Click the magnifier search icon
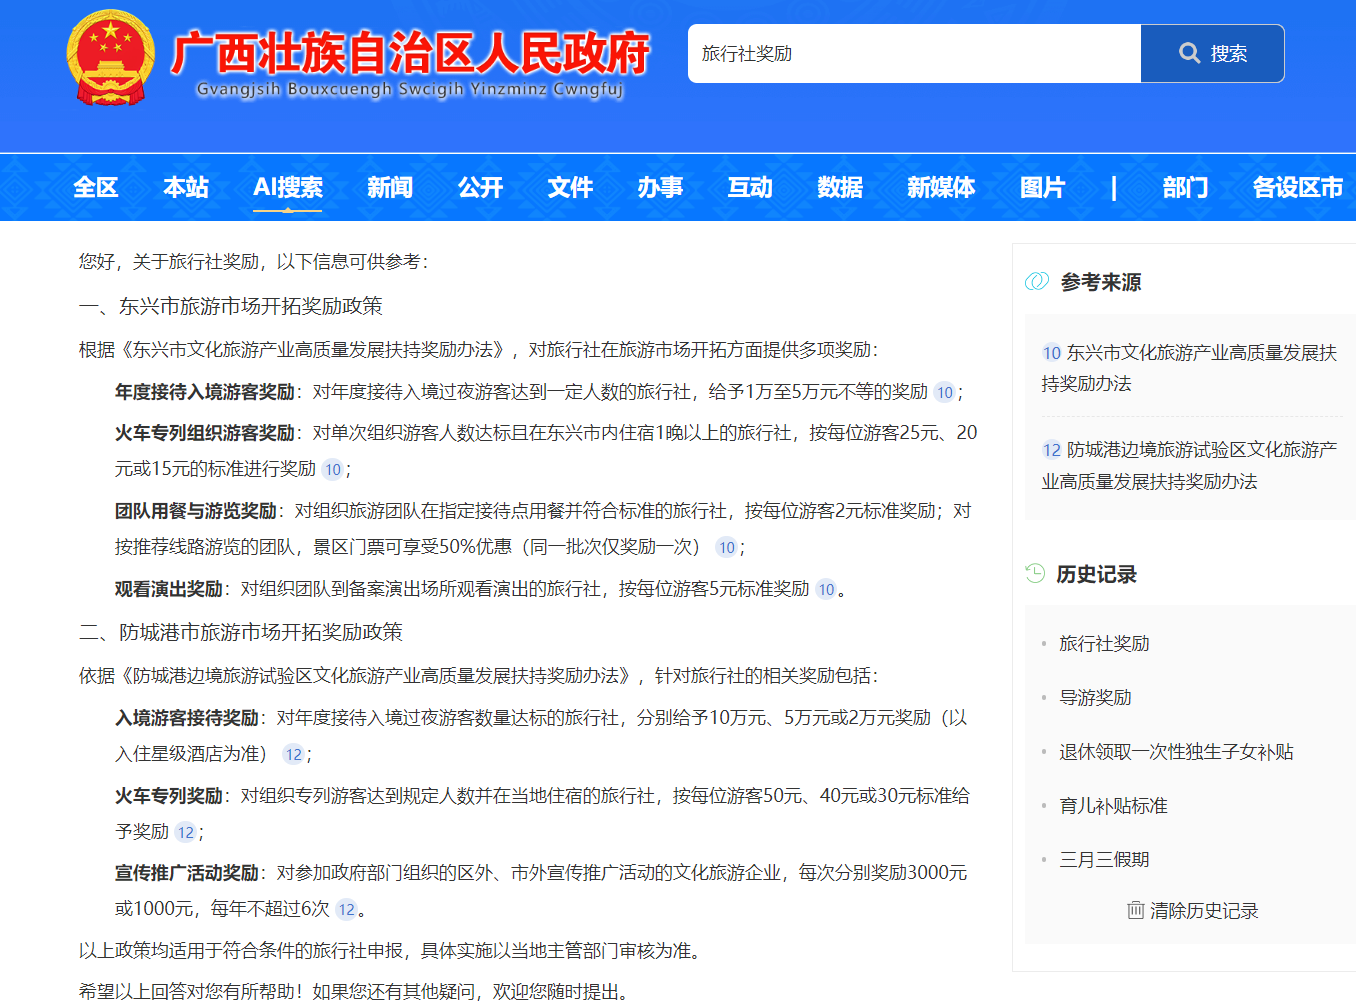 click(x=1189, y=54)
